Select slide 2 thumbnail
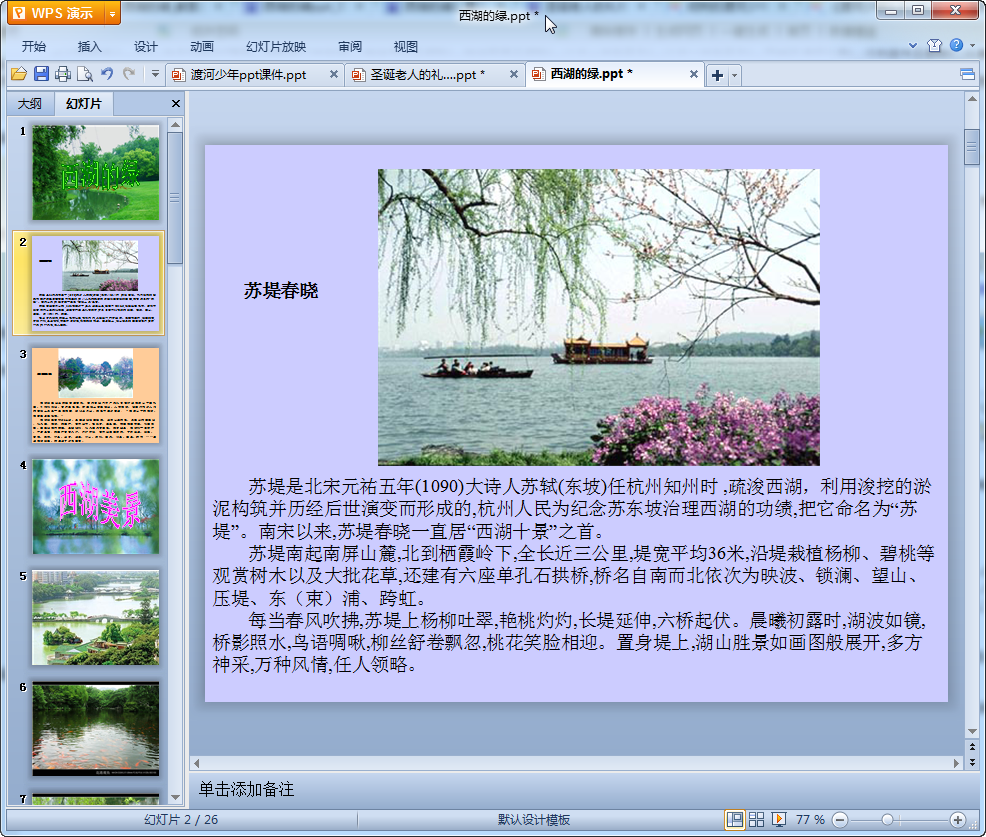 [96, 284]
